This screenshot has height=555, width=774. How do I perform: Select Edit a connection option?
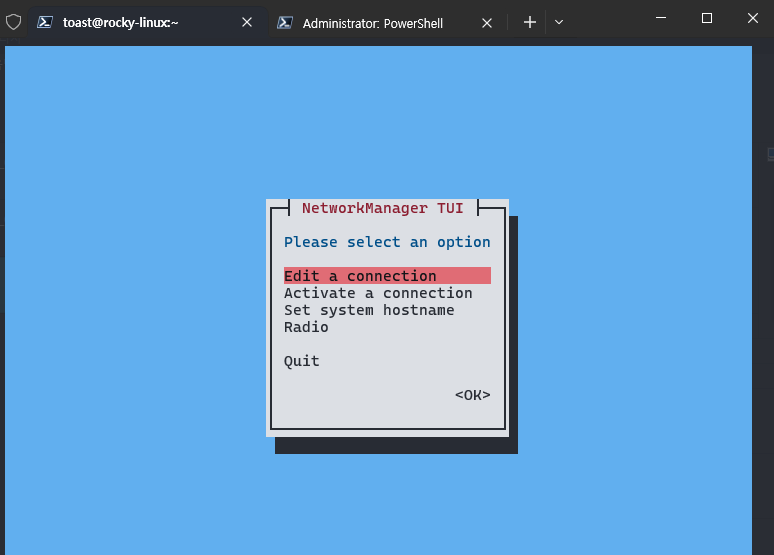[x=387, y=276]
